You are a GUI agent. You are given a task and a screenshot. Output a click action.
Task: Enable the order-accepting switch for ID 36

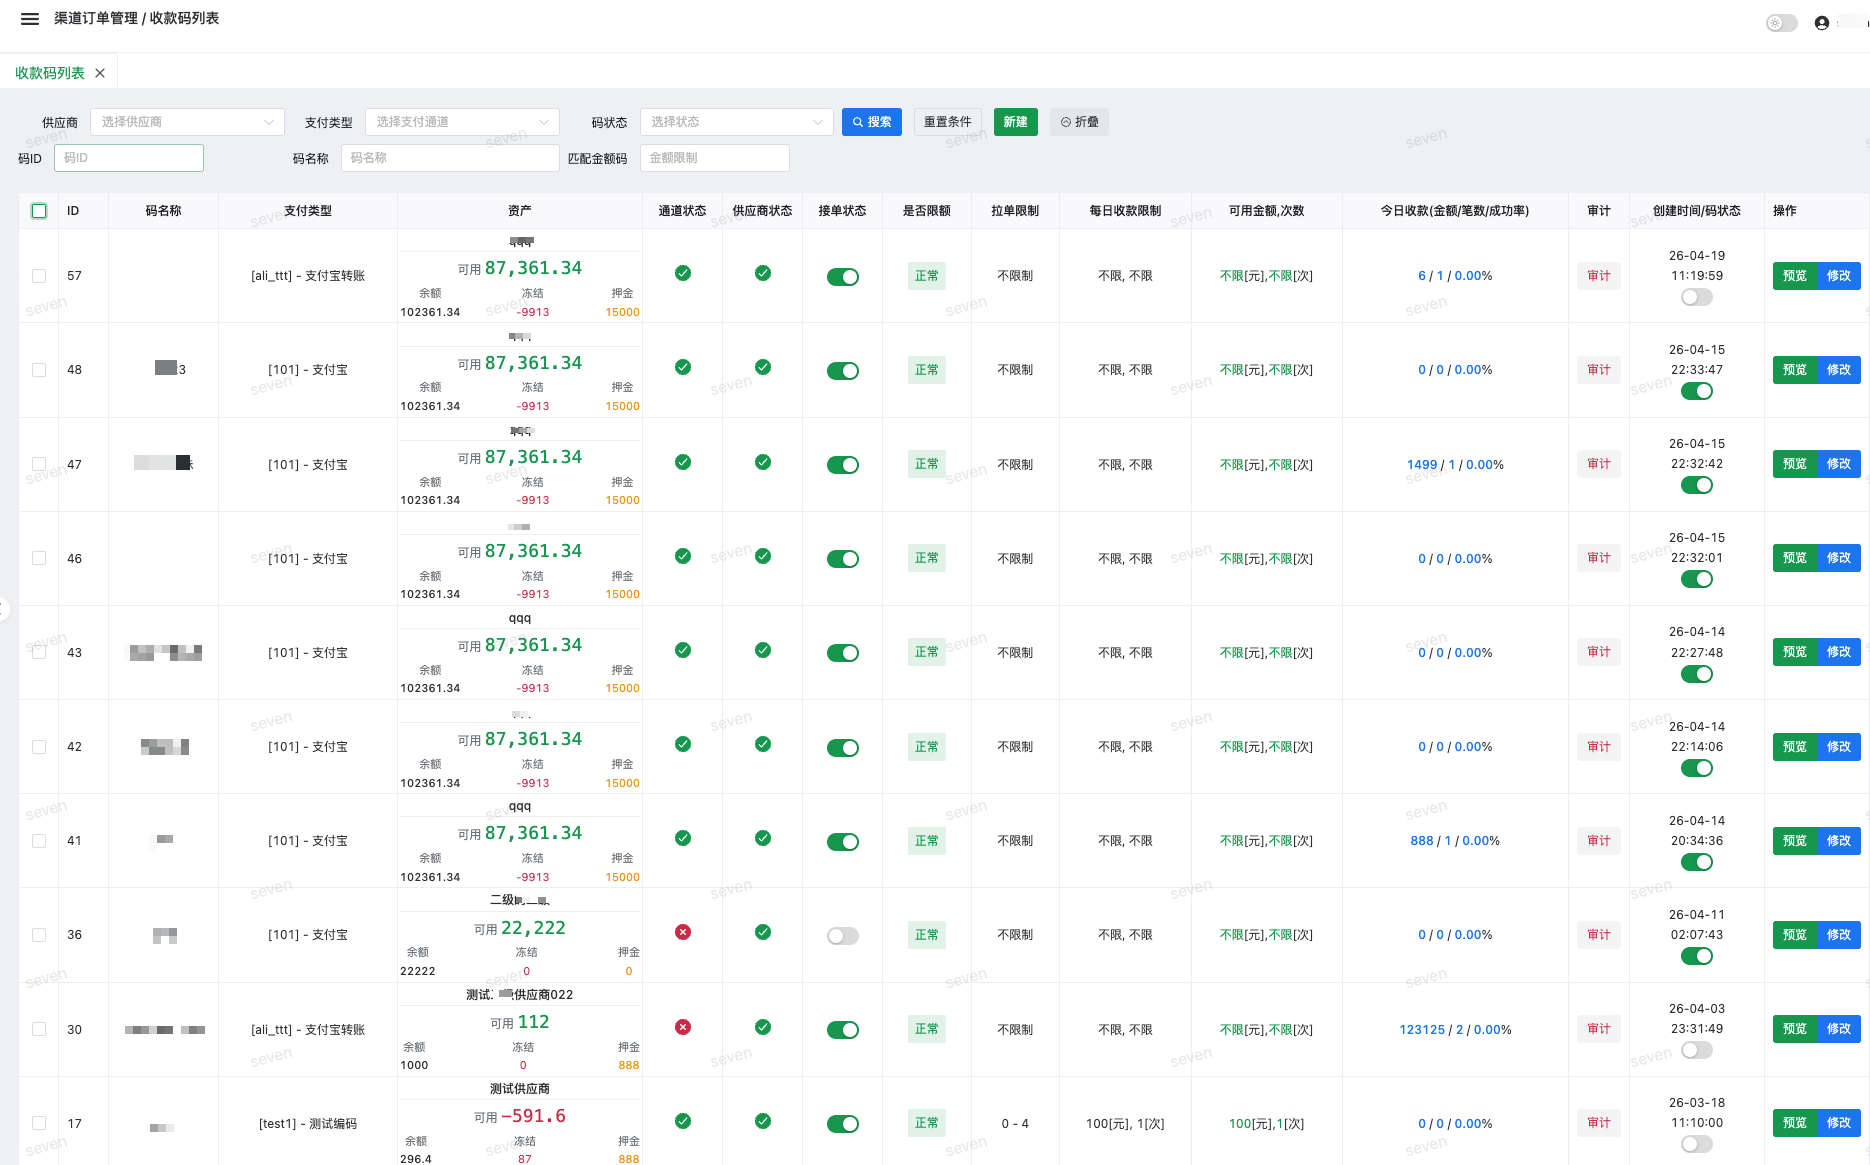click(843, 936)
